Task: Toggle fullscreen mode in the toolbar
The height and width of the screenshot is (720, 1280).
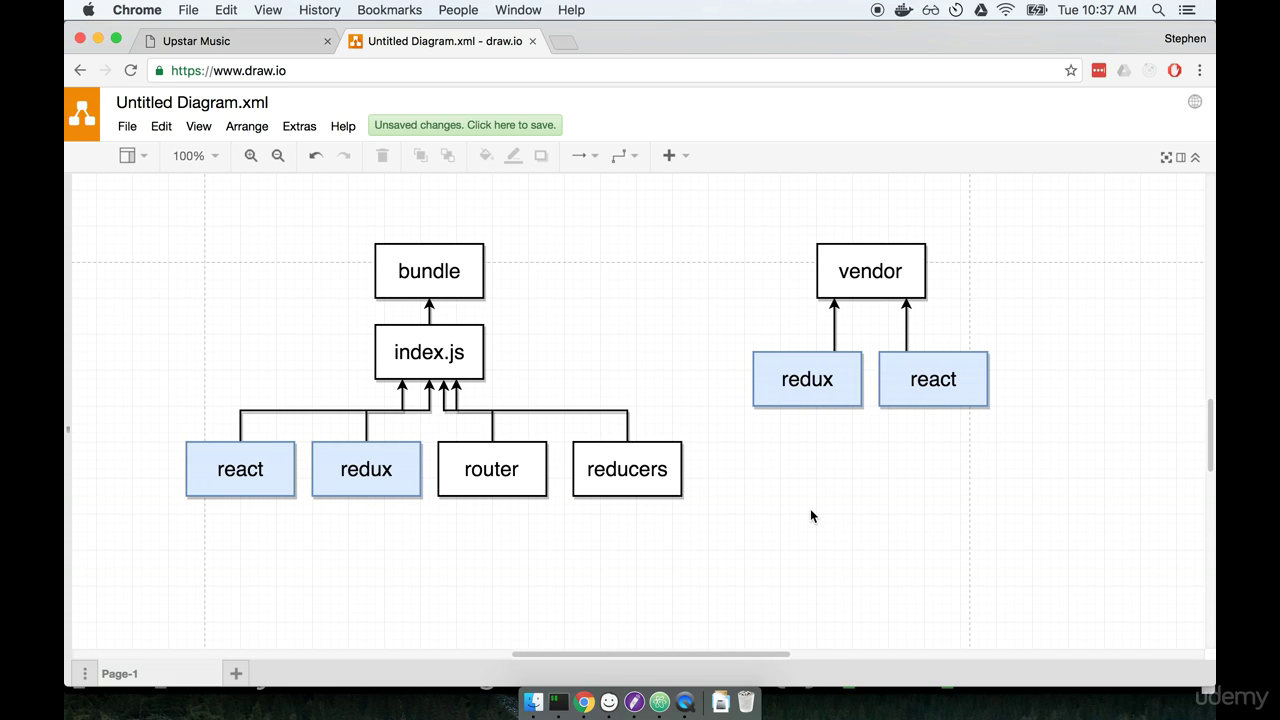Action: pyautogui.click(x=1166, y=157)
